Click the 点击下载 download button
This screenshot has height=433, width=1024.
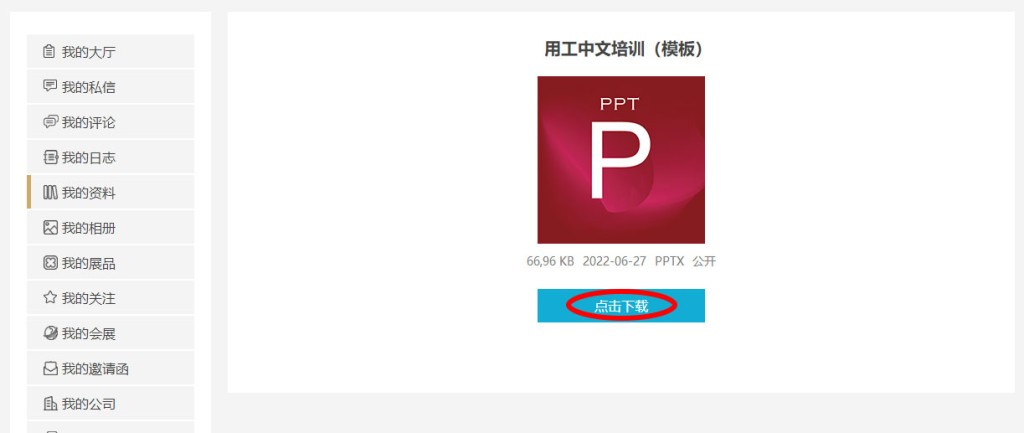point(621,306)
